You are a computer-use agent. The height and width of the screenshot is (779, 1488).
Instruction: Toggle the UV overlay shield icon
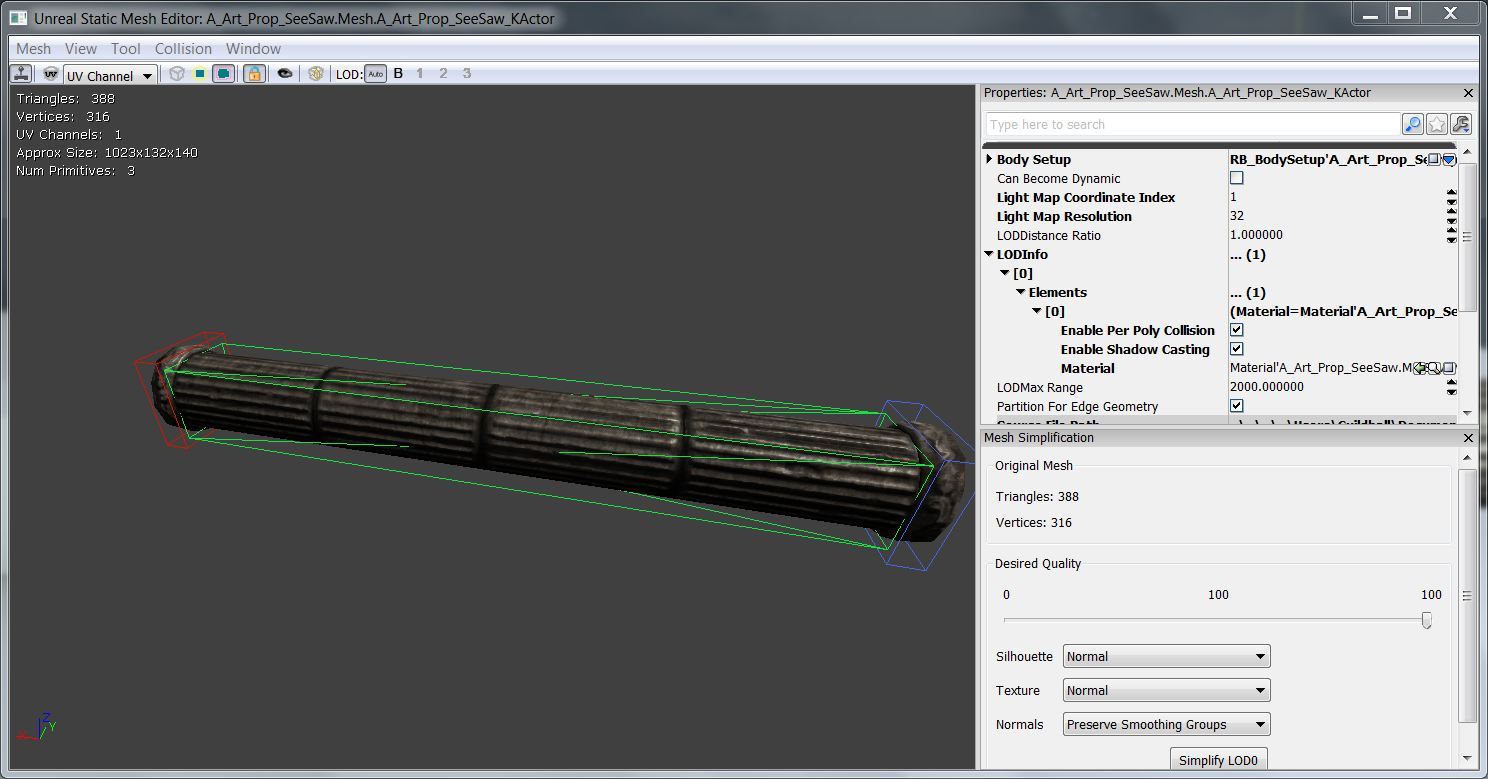tap(50, 74)
